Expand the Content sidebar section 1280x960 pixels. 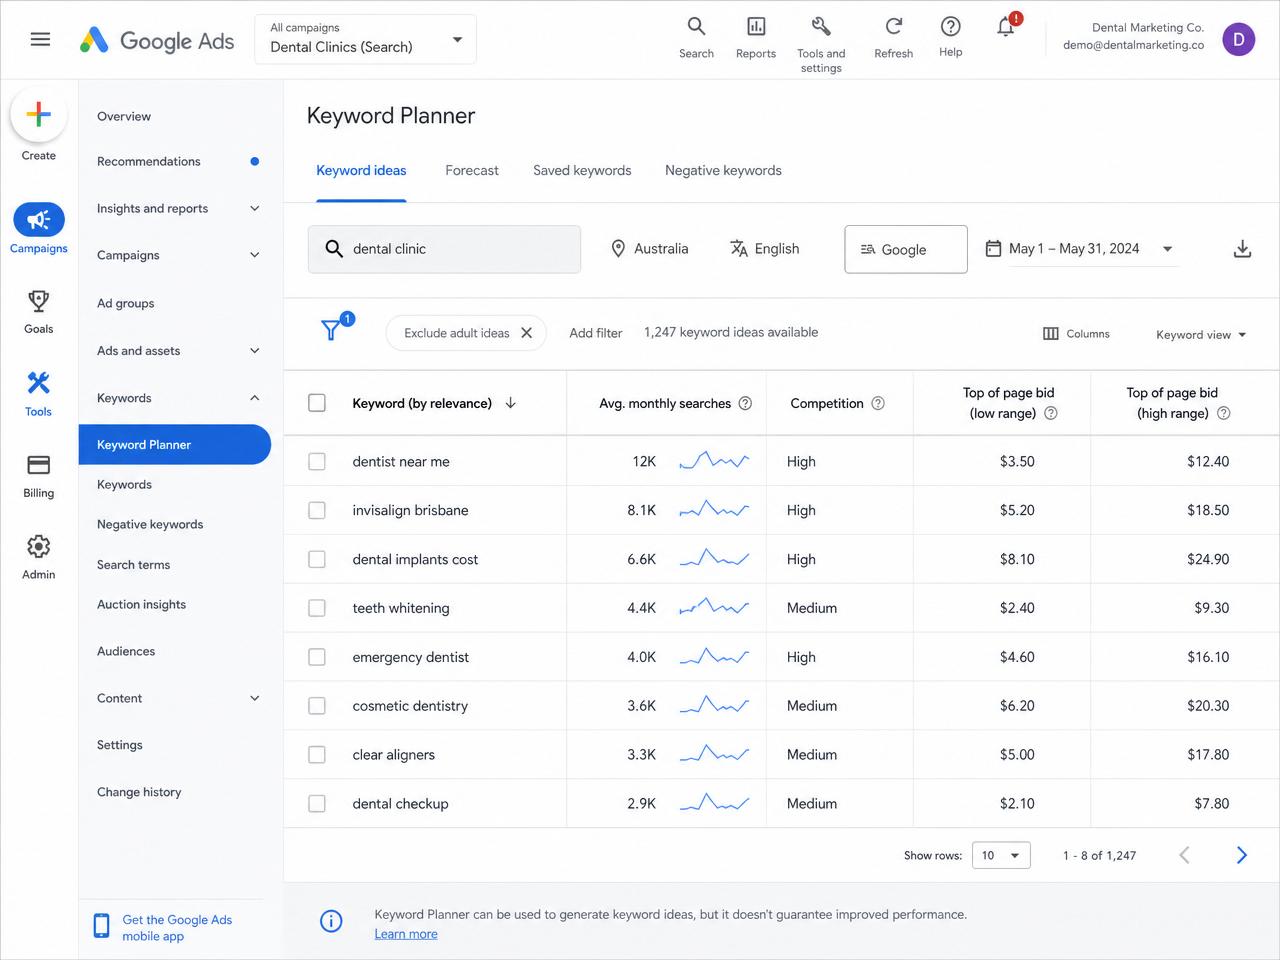(254, 698)
